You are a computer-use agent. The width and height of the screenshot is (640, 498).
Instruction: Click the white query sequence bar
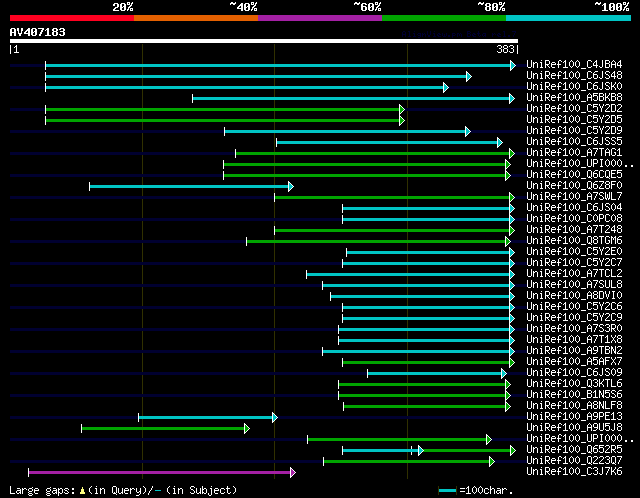pyautogui.click(x=264, y=41)
